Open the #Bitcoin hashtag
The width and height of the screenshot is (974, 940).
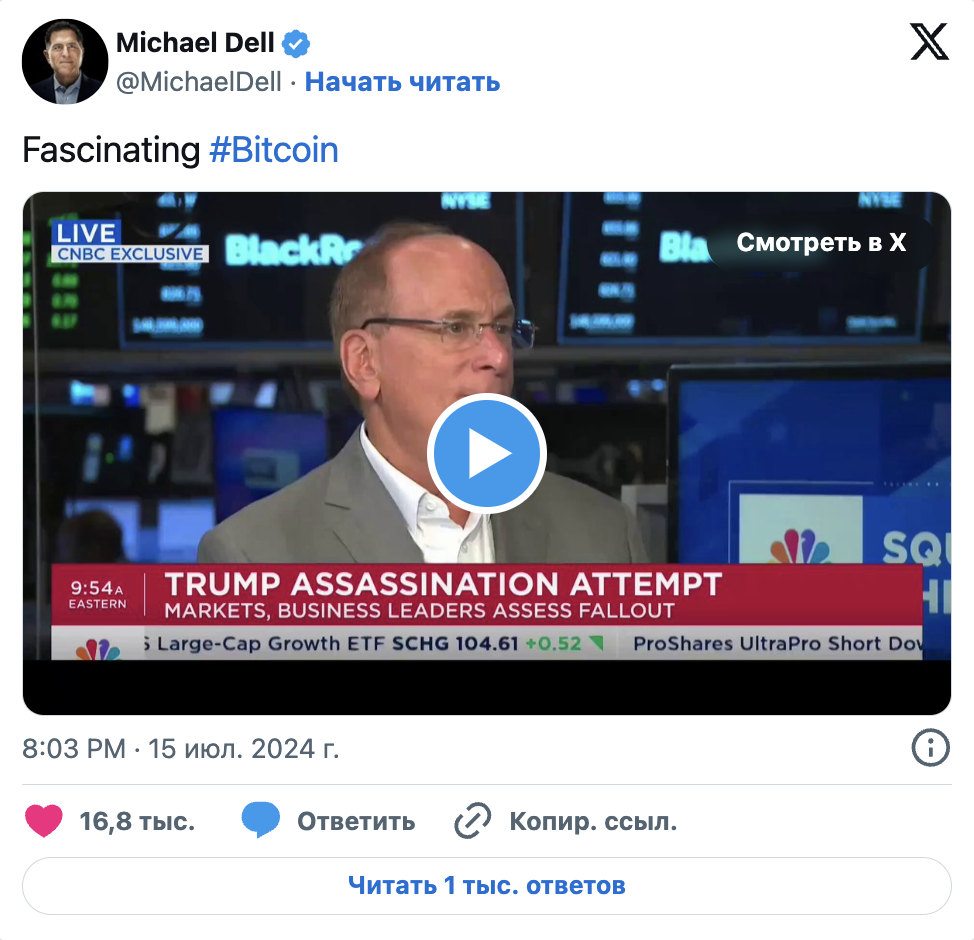pos(274,150)
